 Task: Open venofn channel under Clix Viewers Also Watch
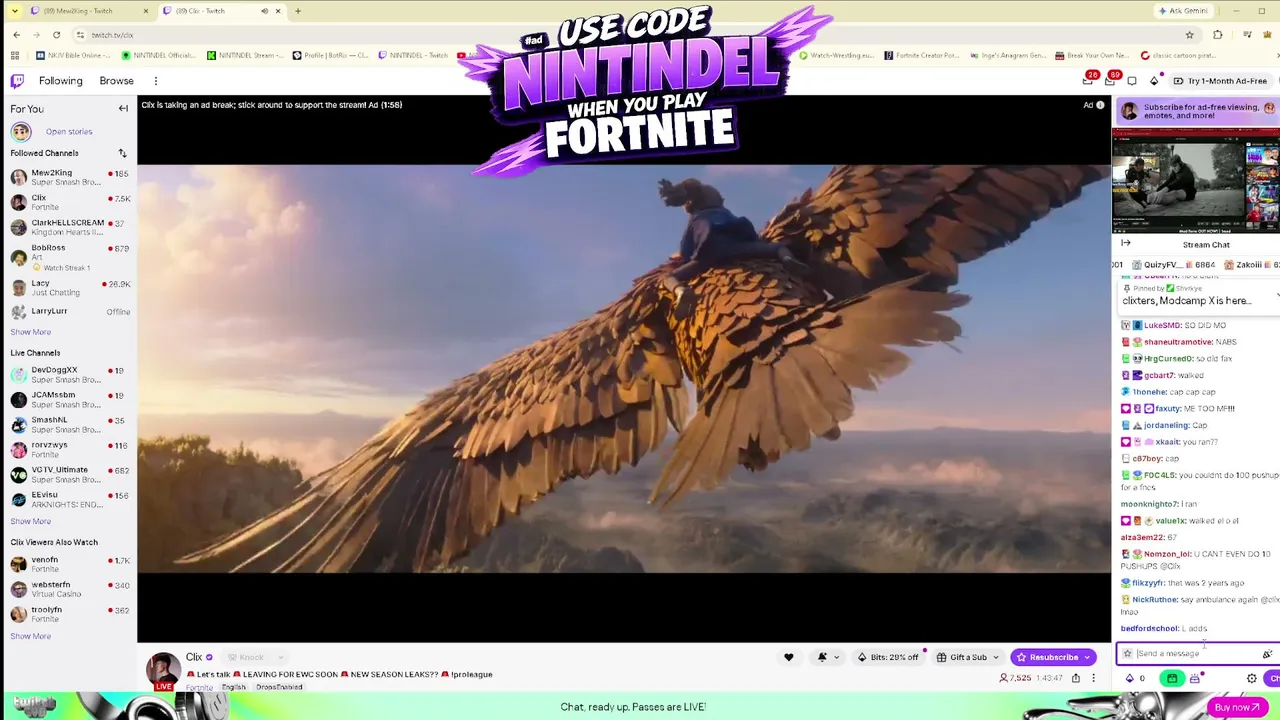pos(69,565)
